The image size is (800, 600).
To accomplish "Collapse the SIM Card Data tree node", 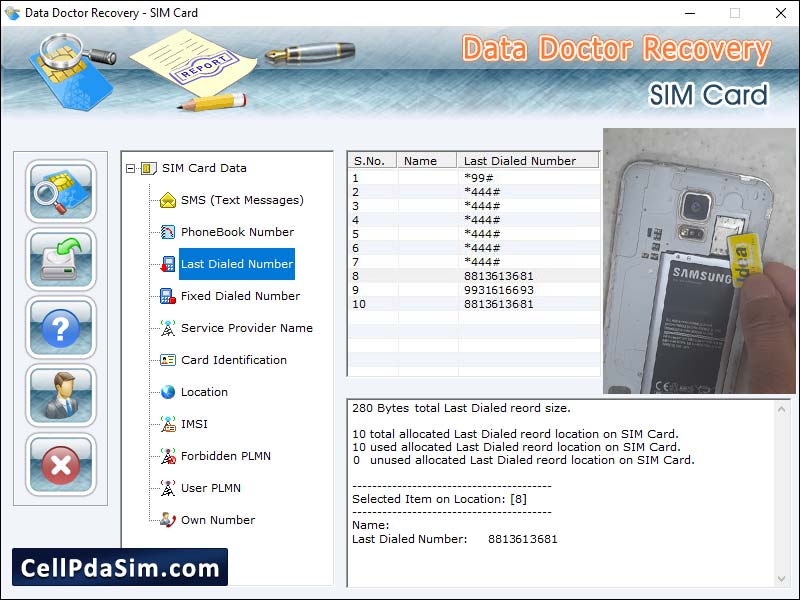I will (x=131, y=168).
